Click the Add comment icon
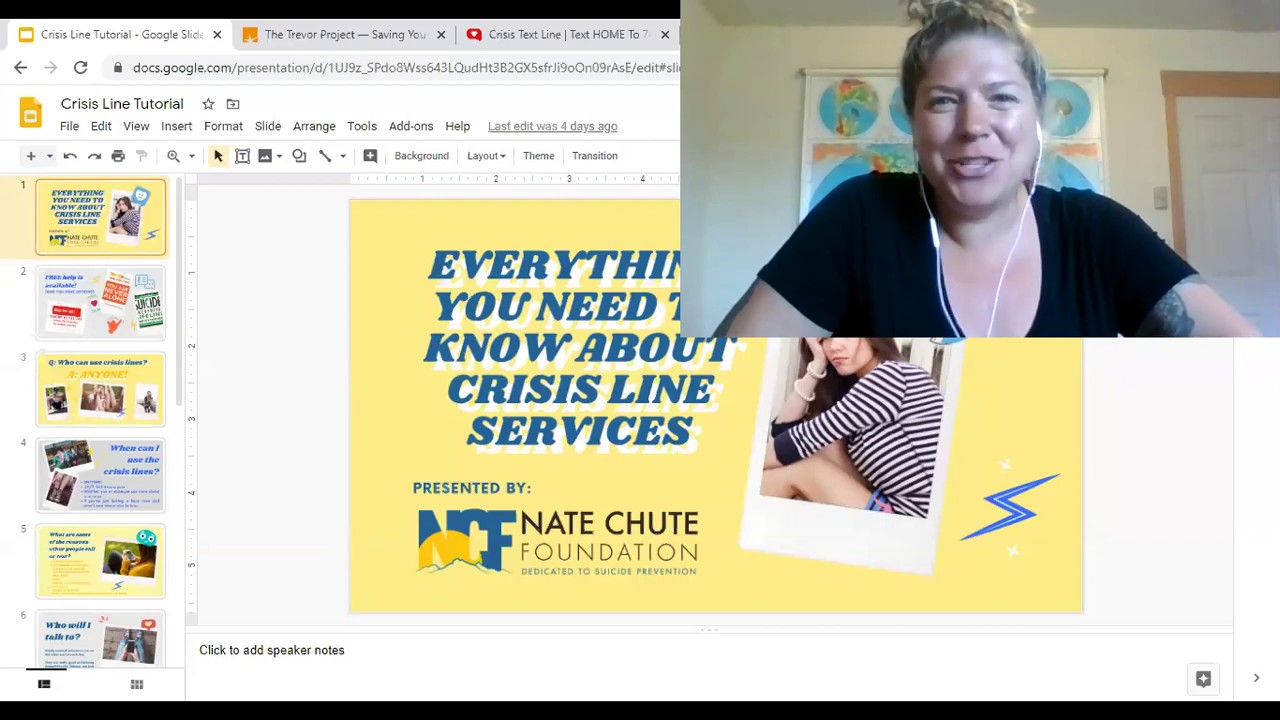 pos(370,156)
